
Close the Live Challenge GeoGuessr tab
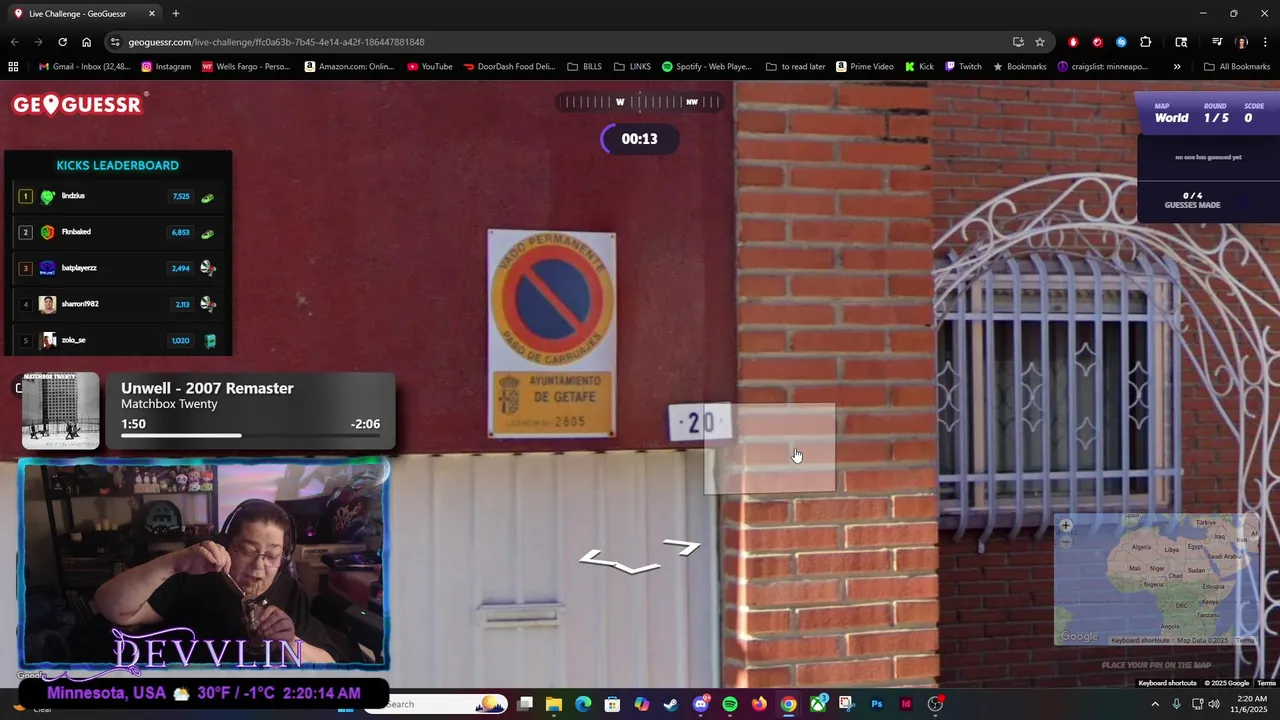coord(152,14)
